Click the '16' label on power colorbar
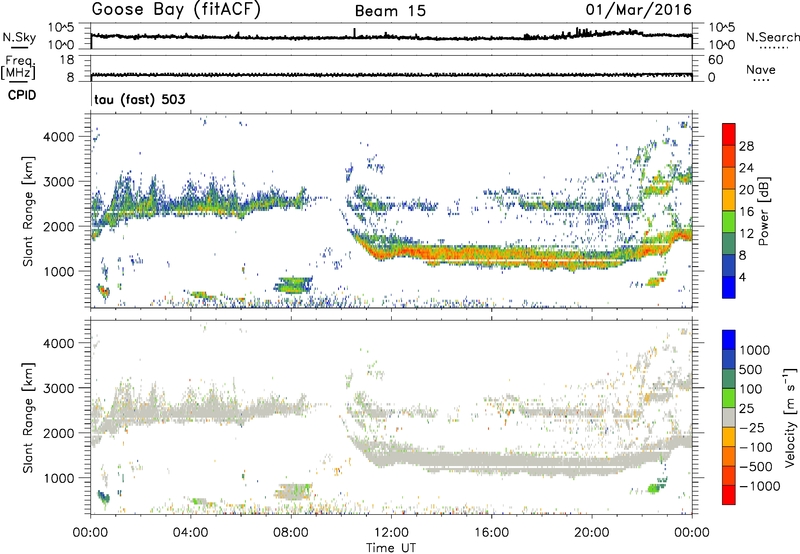Screen dimensions: 800x554 [x=746, y=212]
